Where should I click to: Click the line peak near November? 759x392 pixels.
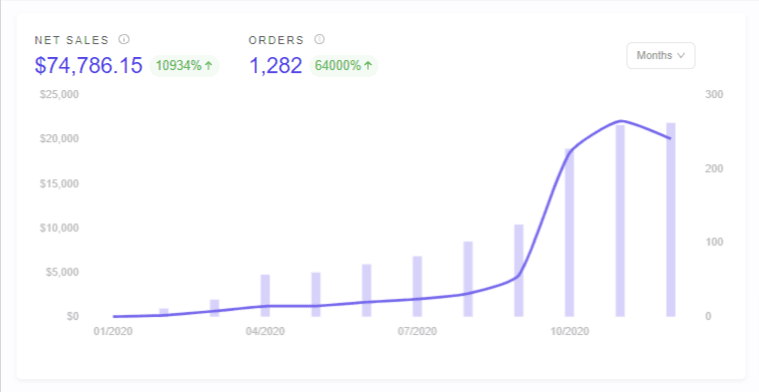click(x=621, y=121)
